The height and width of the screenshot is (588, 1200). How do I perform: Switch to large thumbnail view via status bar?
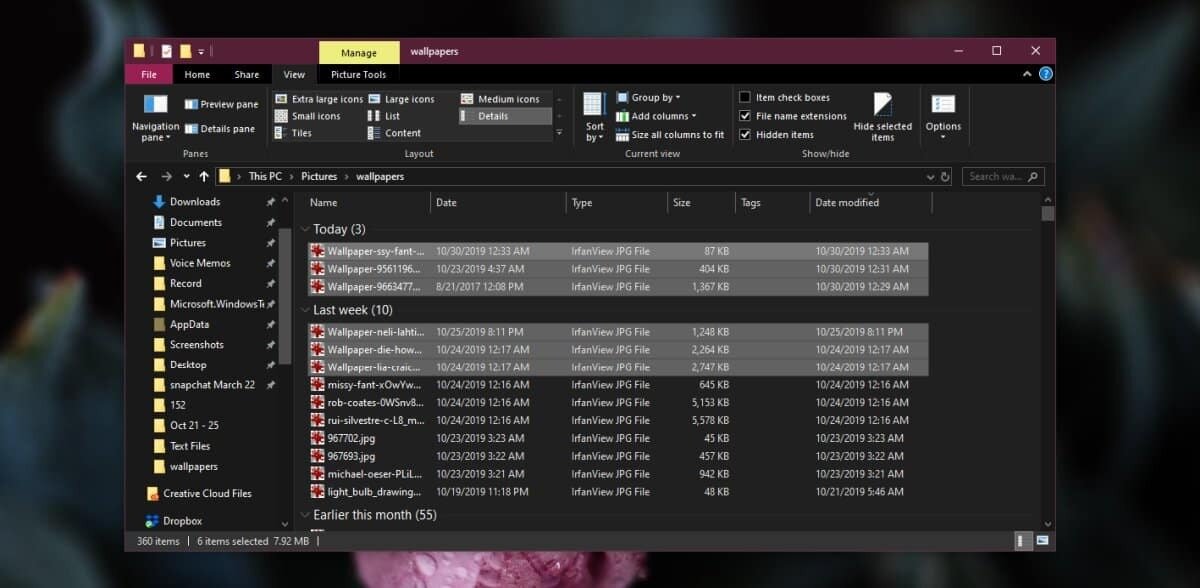[x=1041, y=540]
